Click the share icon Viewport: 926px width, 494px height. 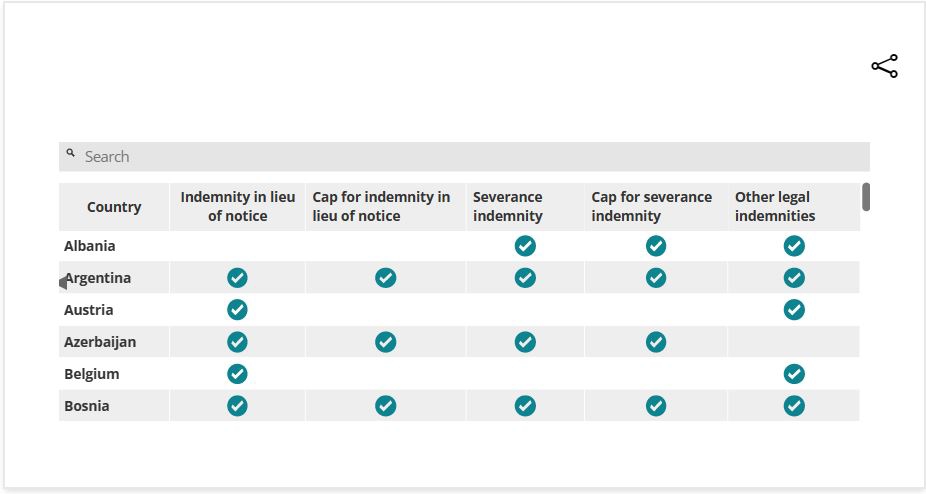[884, 67]
